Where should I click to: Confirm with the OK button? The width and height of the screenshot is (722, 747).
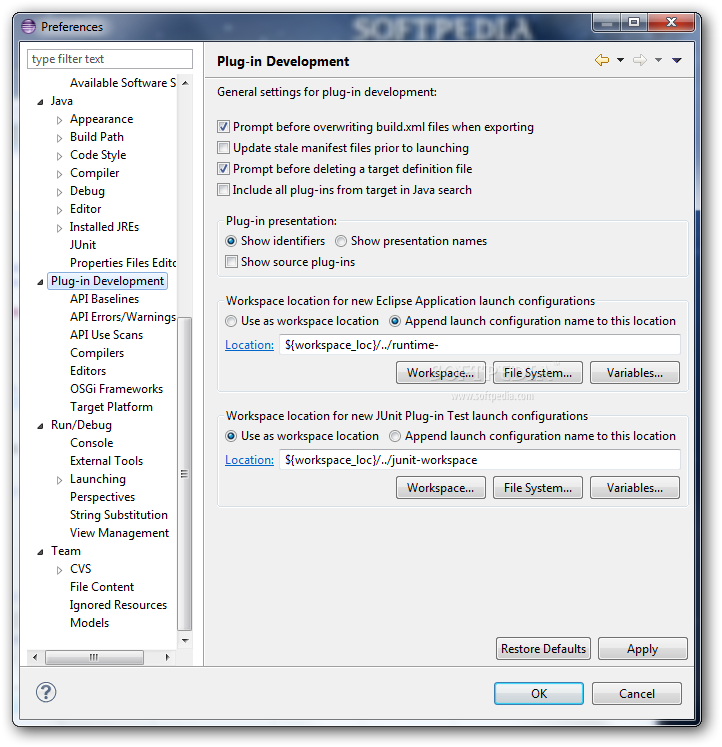point(539,694)
